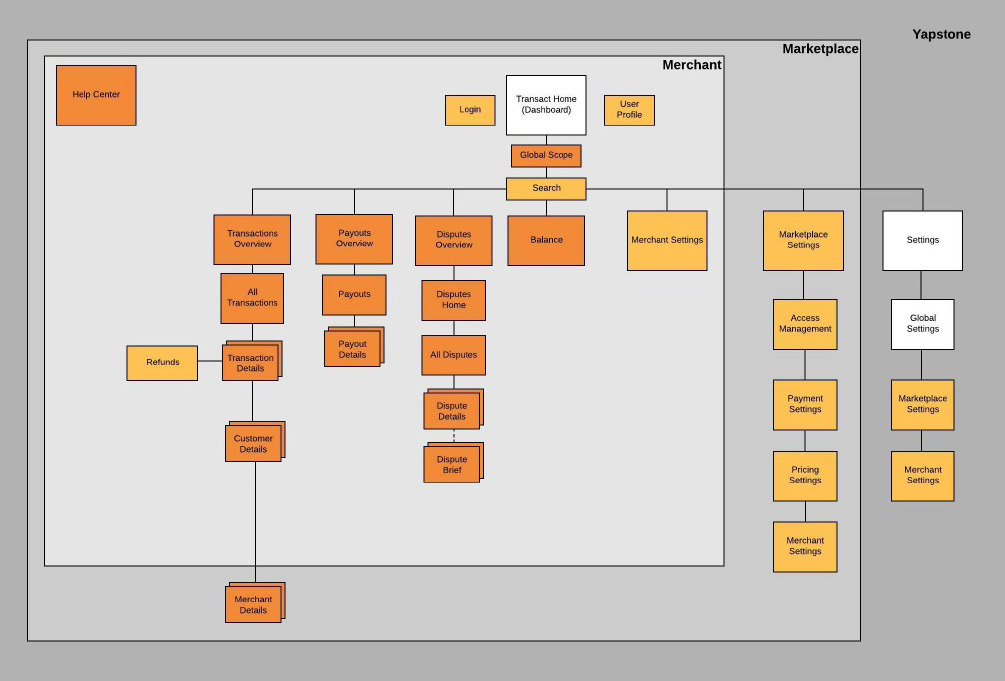Select the Balance node

546,240
